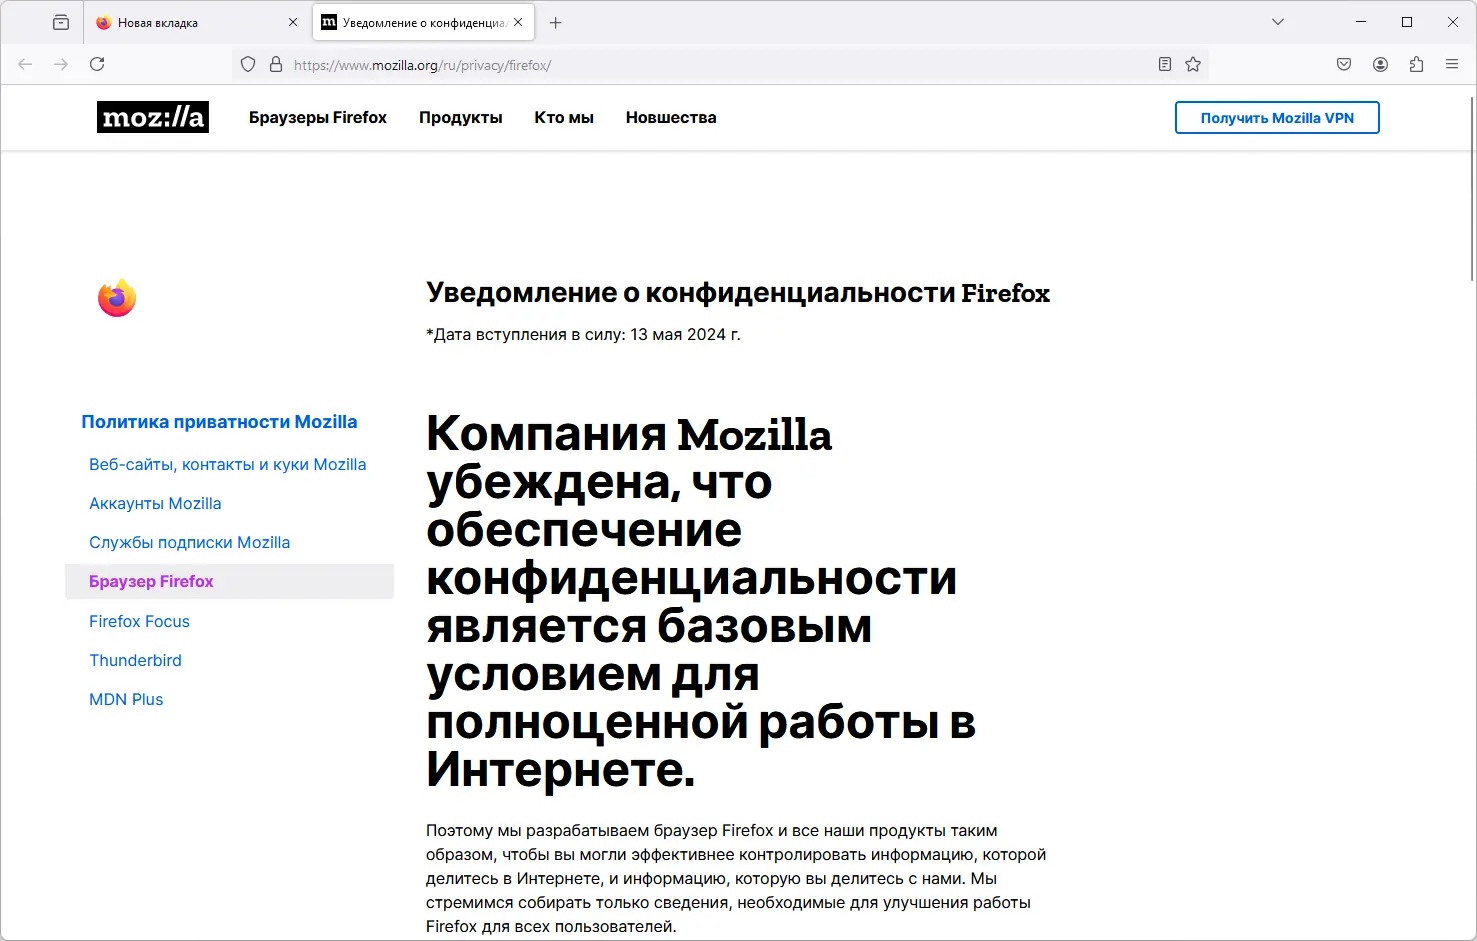The image size is (1477, 941).
Task: Click the Уведомление о конфиденциальности Firefox heading
Action: click(x=738, y=293)
